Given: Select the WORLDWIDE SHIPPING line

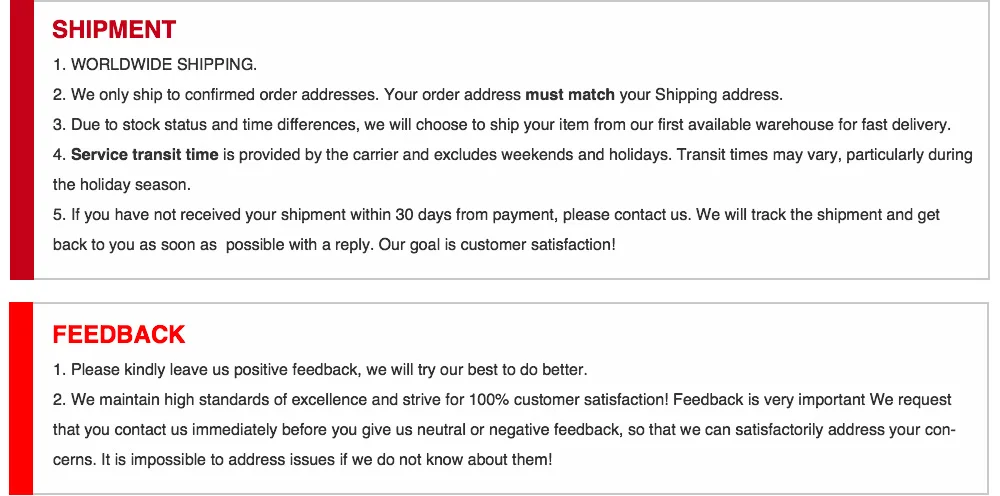Looking at the screenshot, I should click(x=155, y=64).
